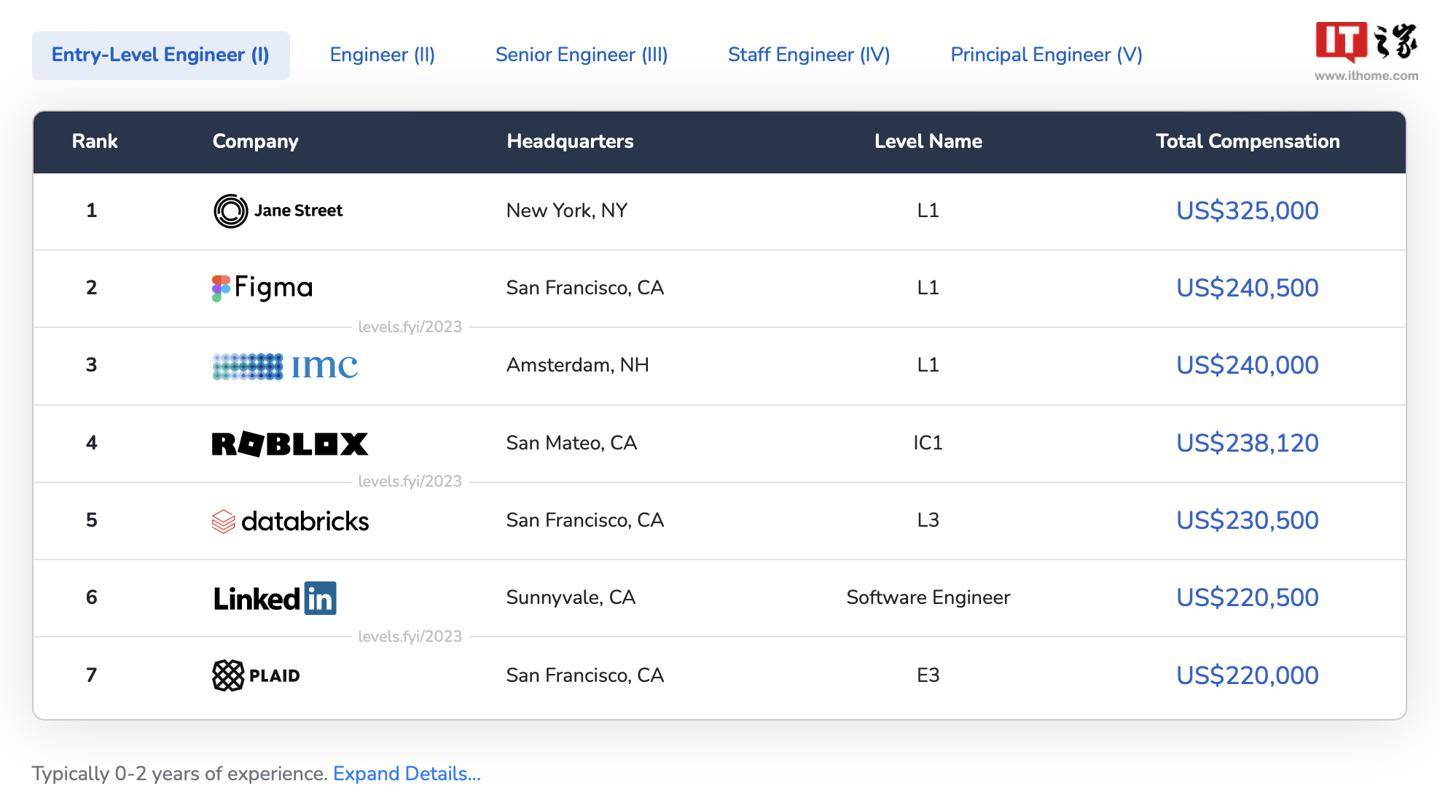The image size is (1440, 797).
Task: Click Jane Street's L1 level cell
Action: [x=928, y=211]
